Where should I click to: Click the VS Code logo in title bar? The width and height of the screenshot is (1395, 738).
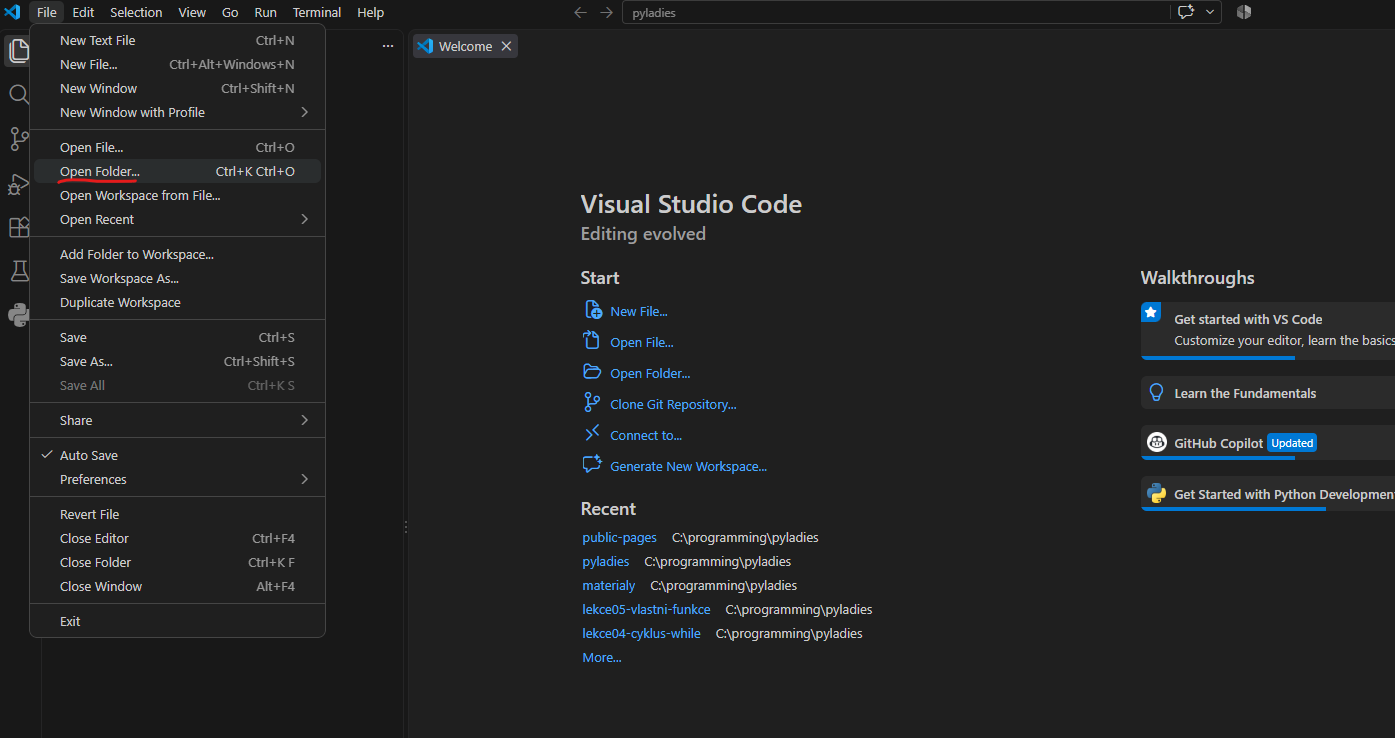pos(12,12)
